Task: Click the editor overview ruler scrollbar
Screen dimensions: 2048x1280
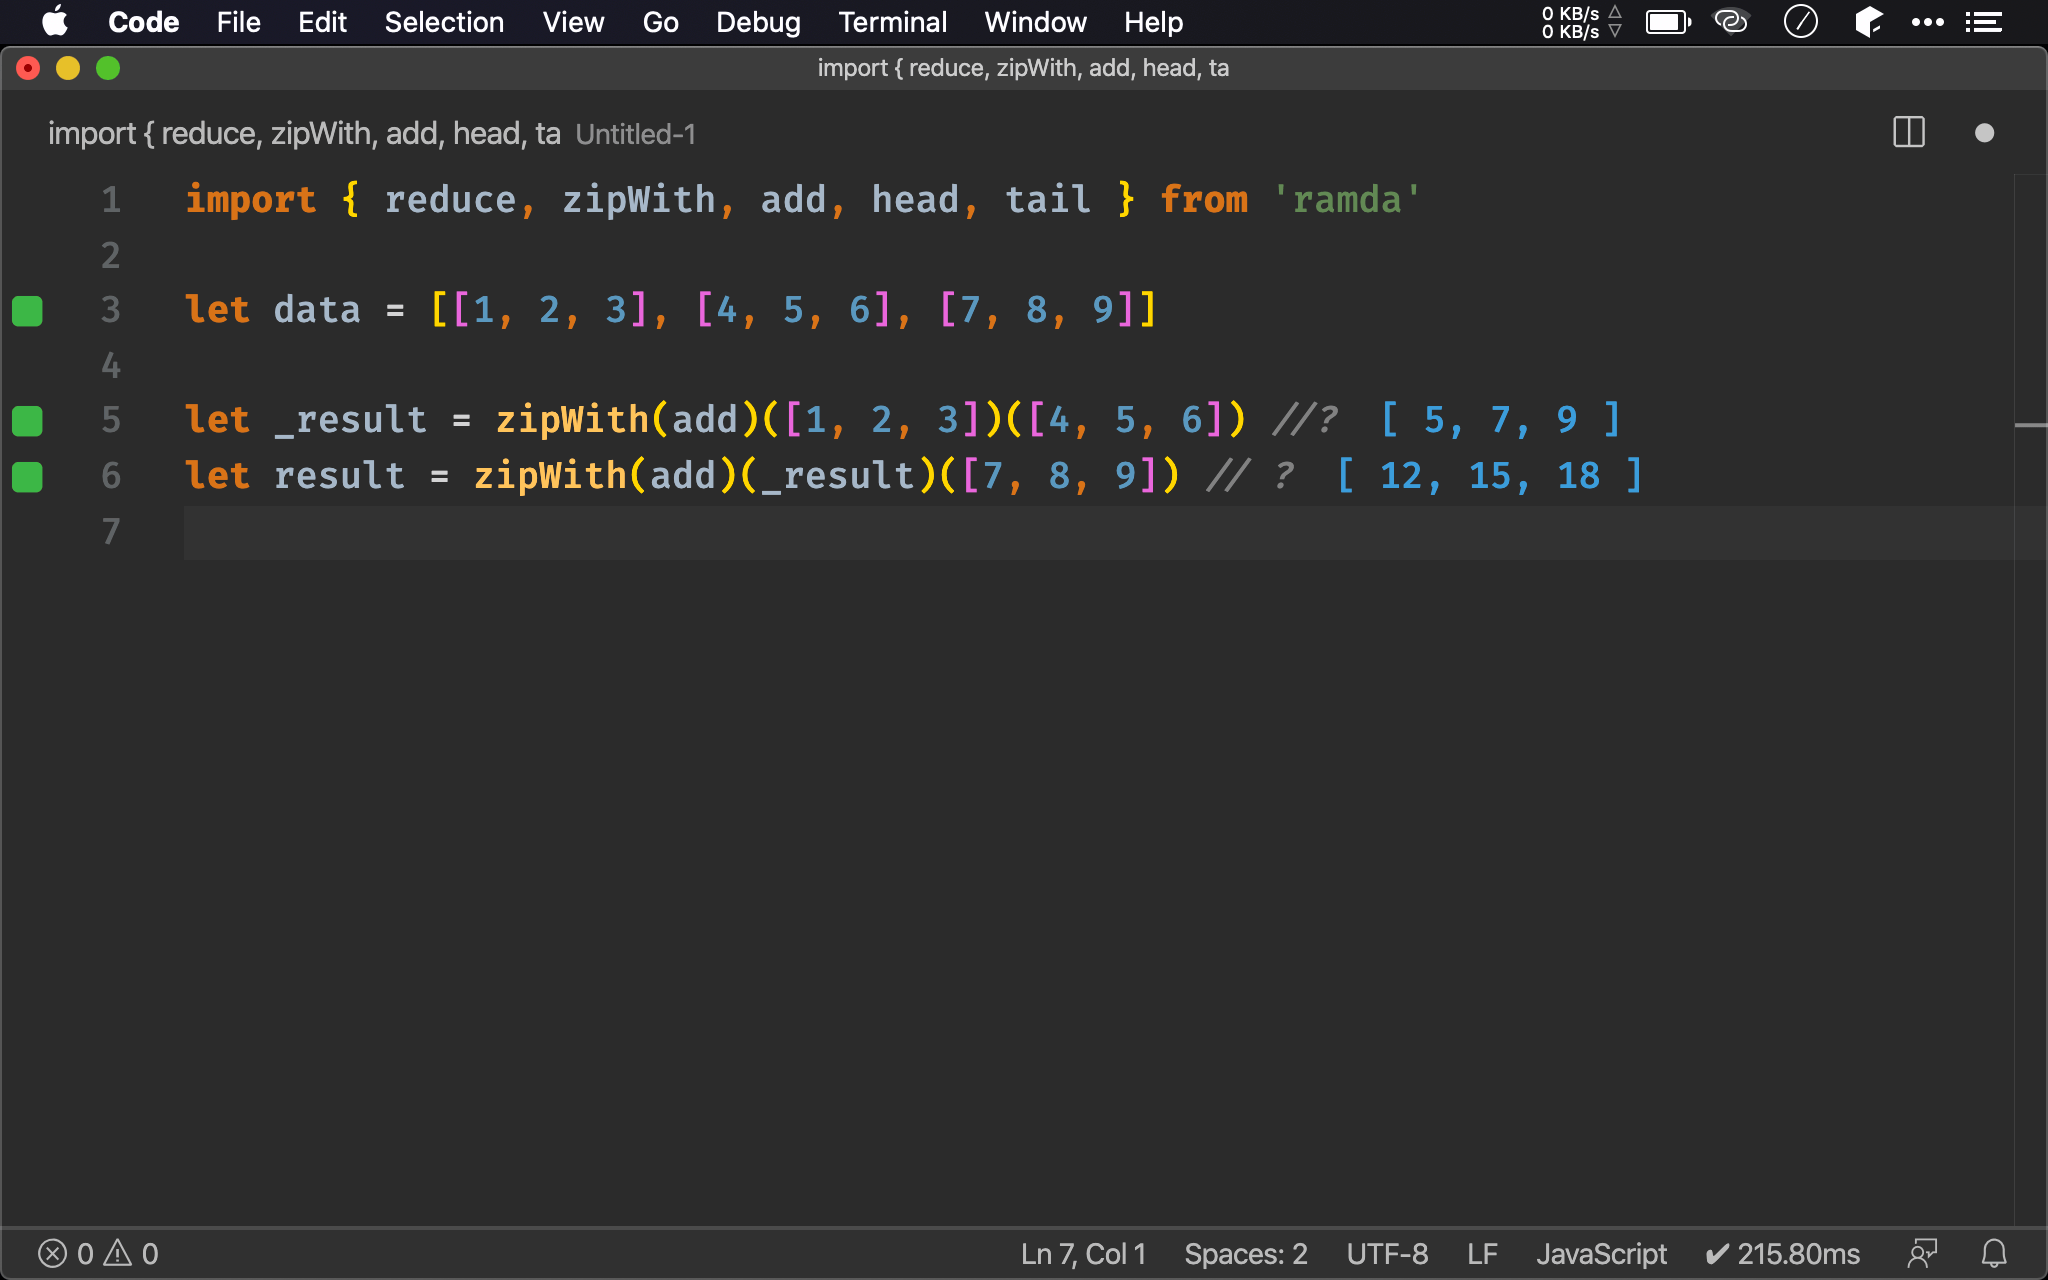Action: point(2030,700)
